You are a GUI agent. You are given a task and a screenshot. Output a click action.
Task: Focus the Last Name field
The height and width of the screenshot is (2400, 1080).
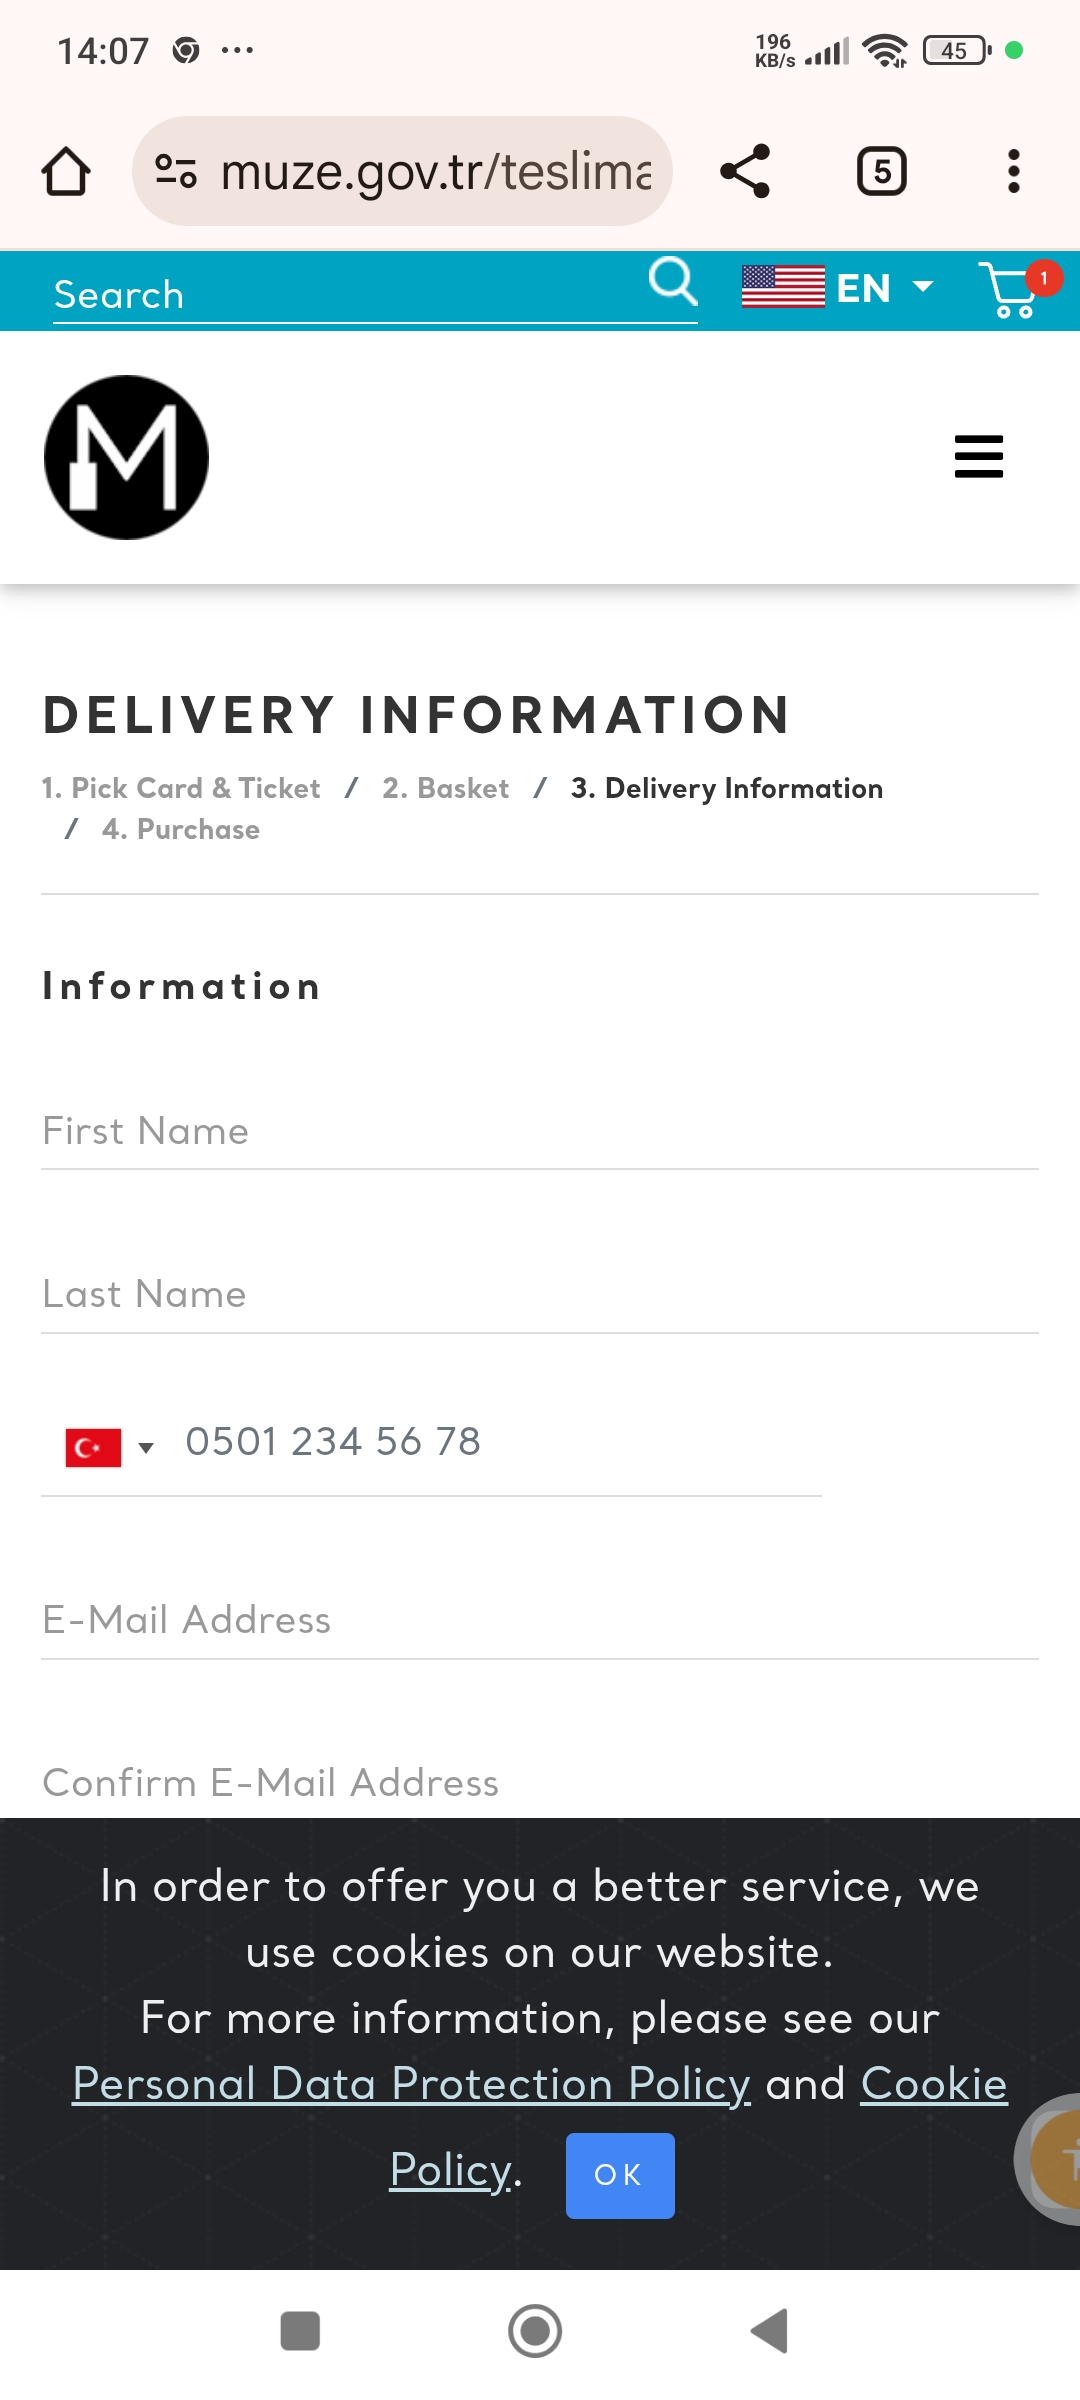(540, 1295)
